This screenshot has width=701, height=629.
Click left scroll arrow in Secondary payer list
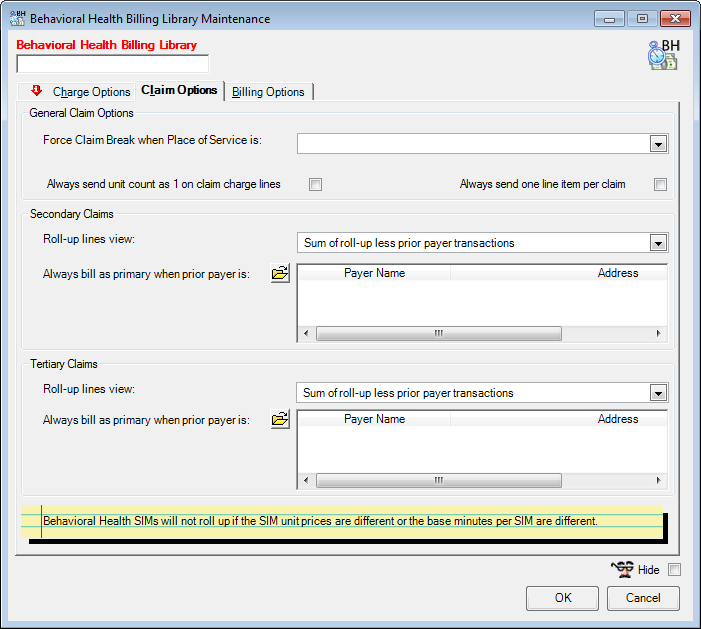coord(306,333)
